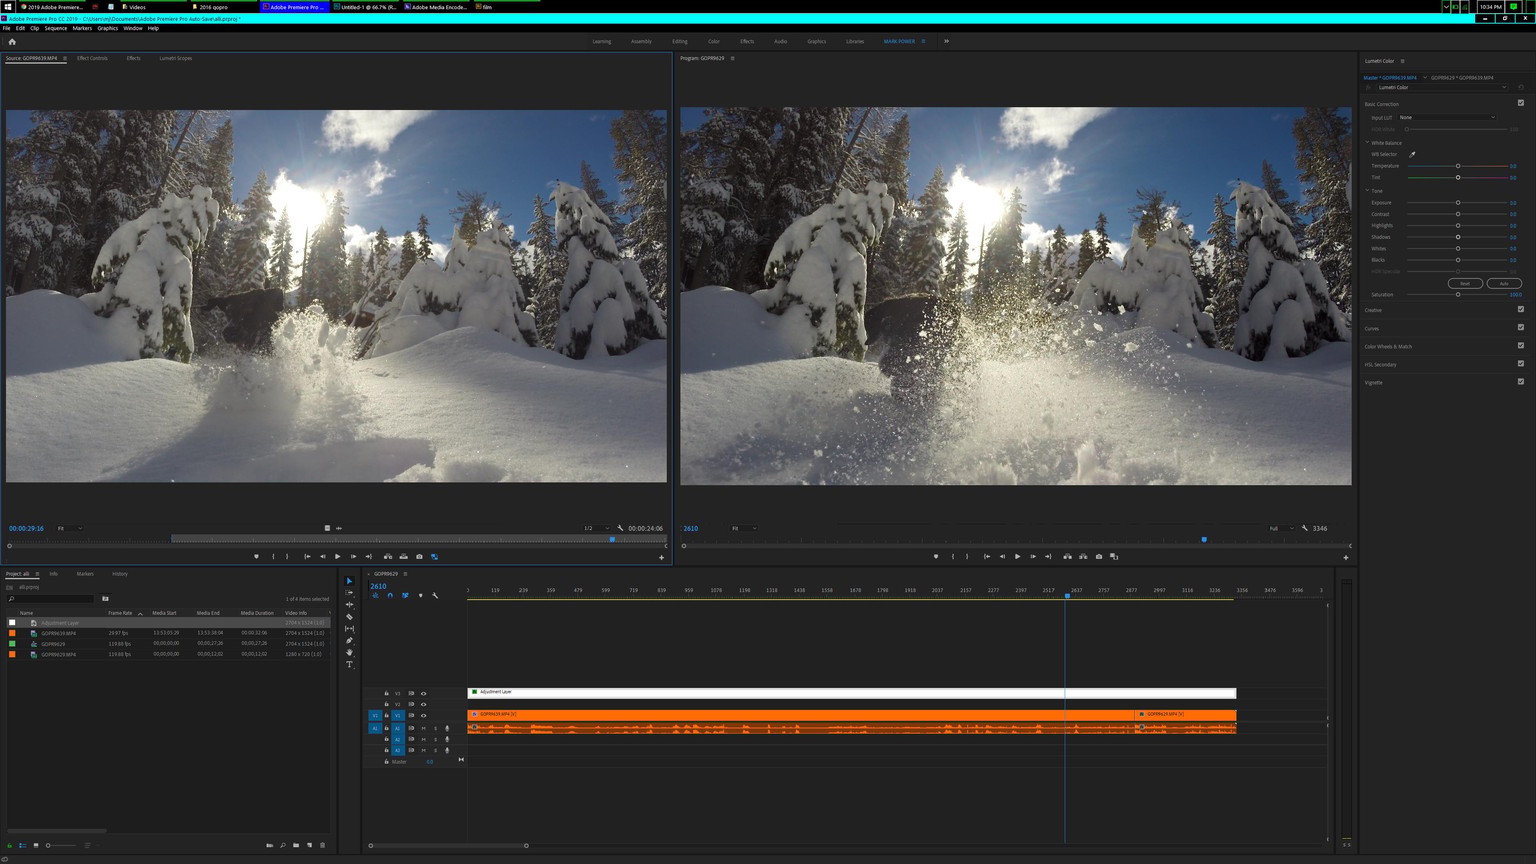The width and height of the screenshot is (1536, 864).
Task: Switch to the Lumetri Scopes tab
Action: click(176, 58)
